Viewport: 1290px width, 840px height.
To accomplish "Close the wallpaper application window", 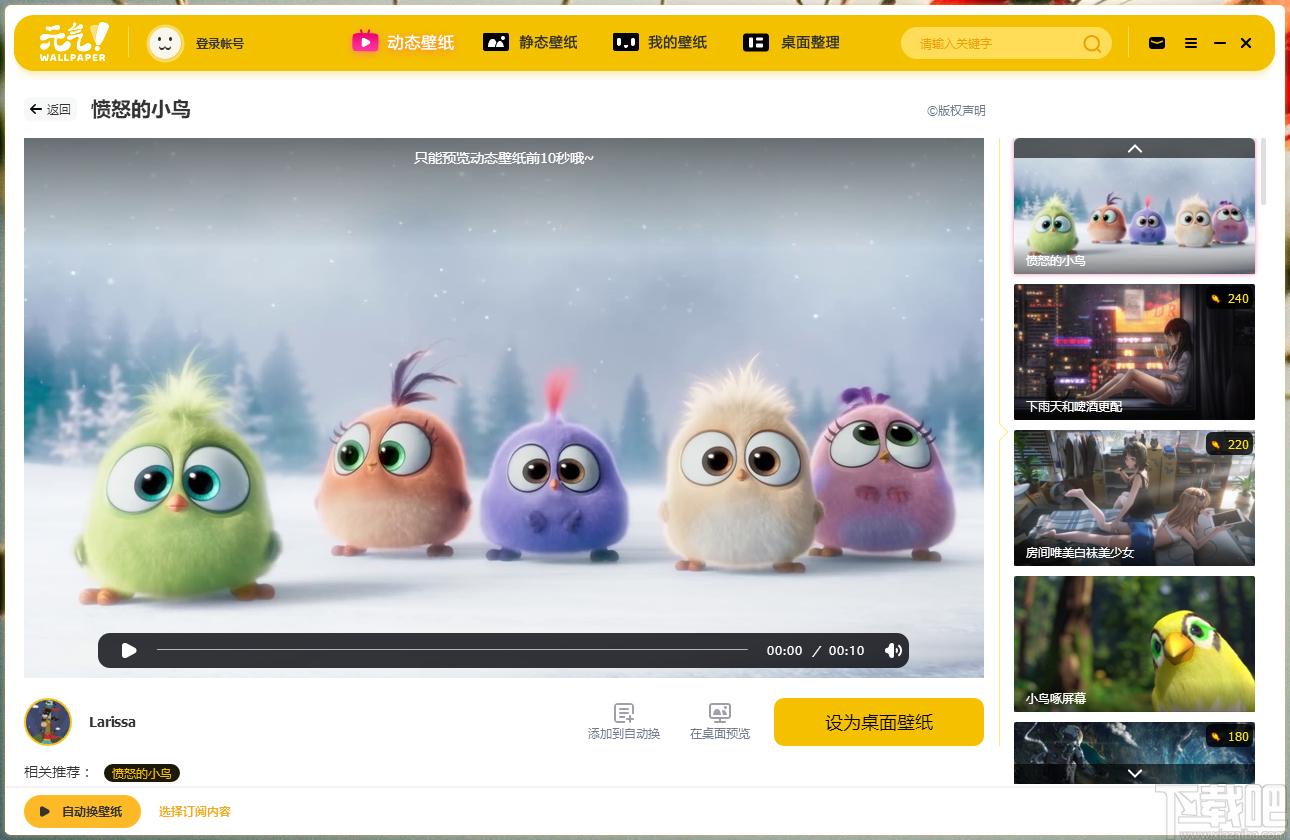I will (1246, 43).
